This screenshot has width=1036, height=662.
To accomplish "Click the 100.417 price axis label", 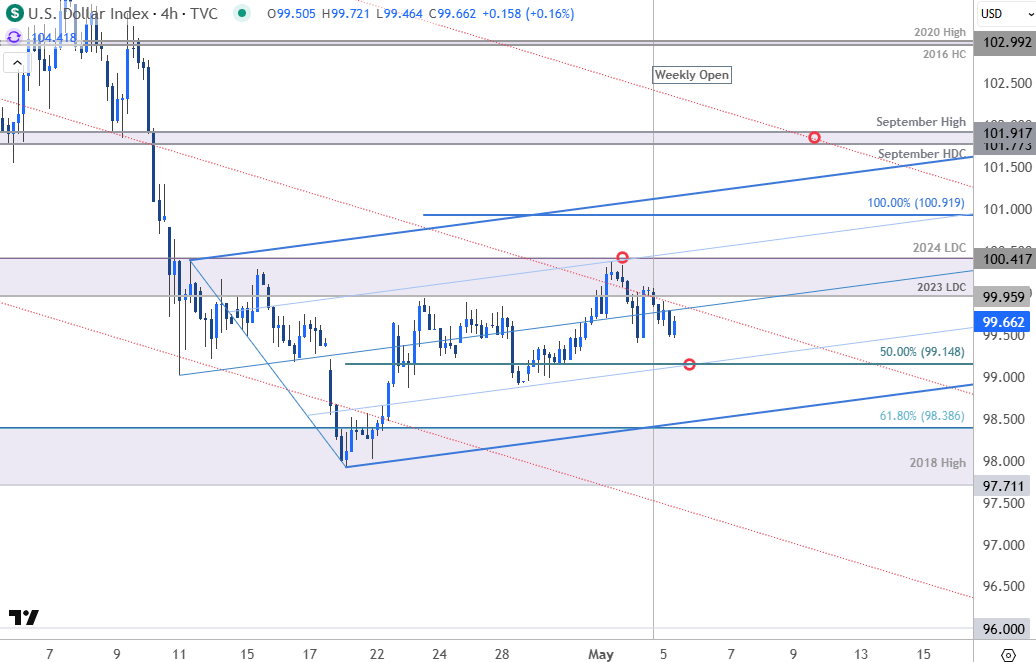I will pos(1006,259).
